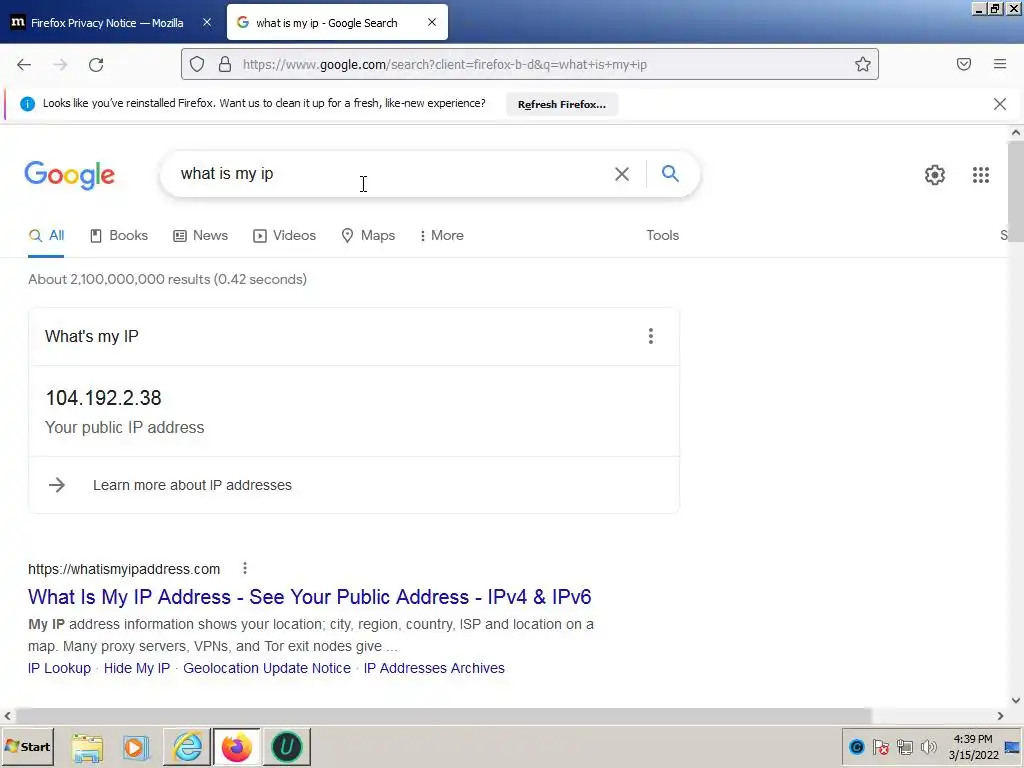Screen dimensions: 1024x768
Task: Reload the current page
Action: (96, 65)
